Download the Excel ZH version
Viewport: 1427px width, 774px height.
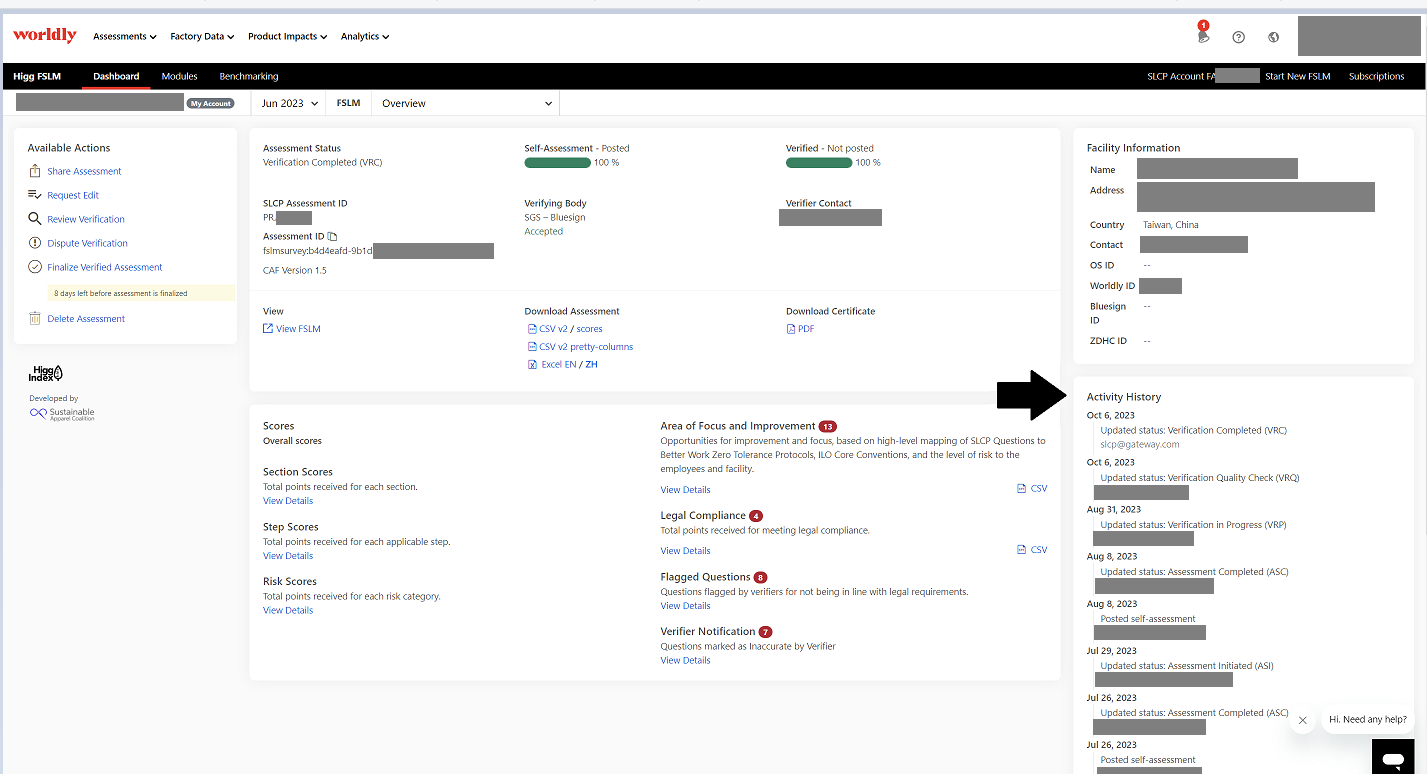point(591,365)
